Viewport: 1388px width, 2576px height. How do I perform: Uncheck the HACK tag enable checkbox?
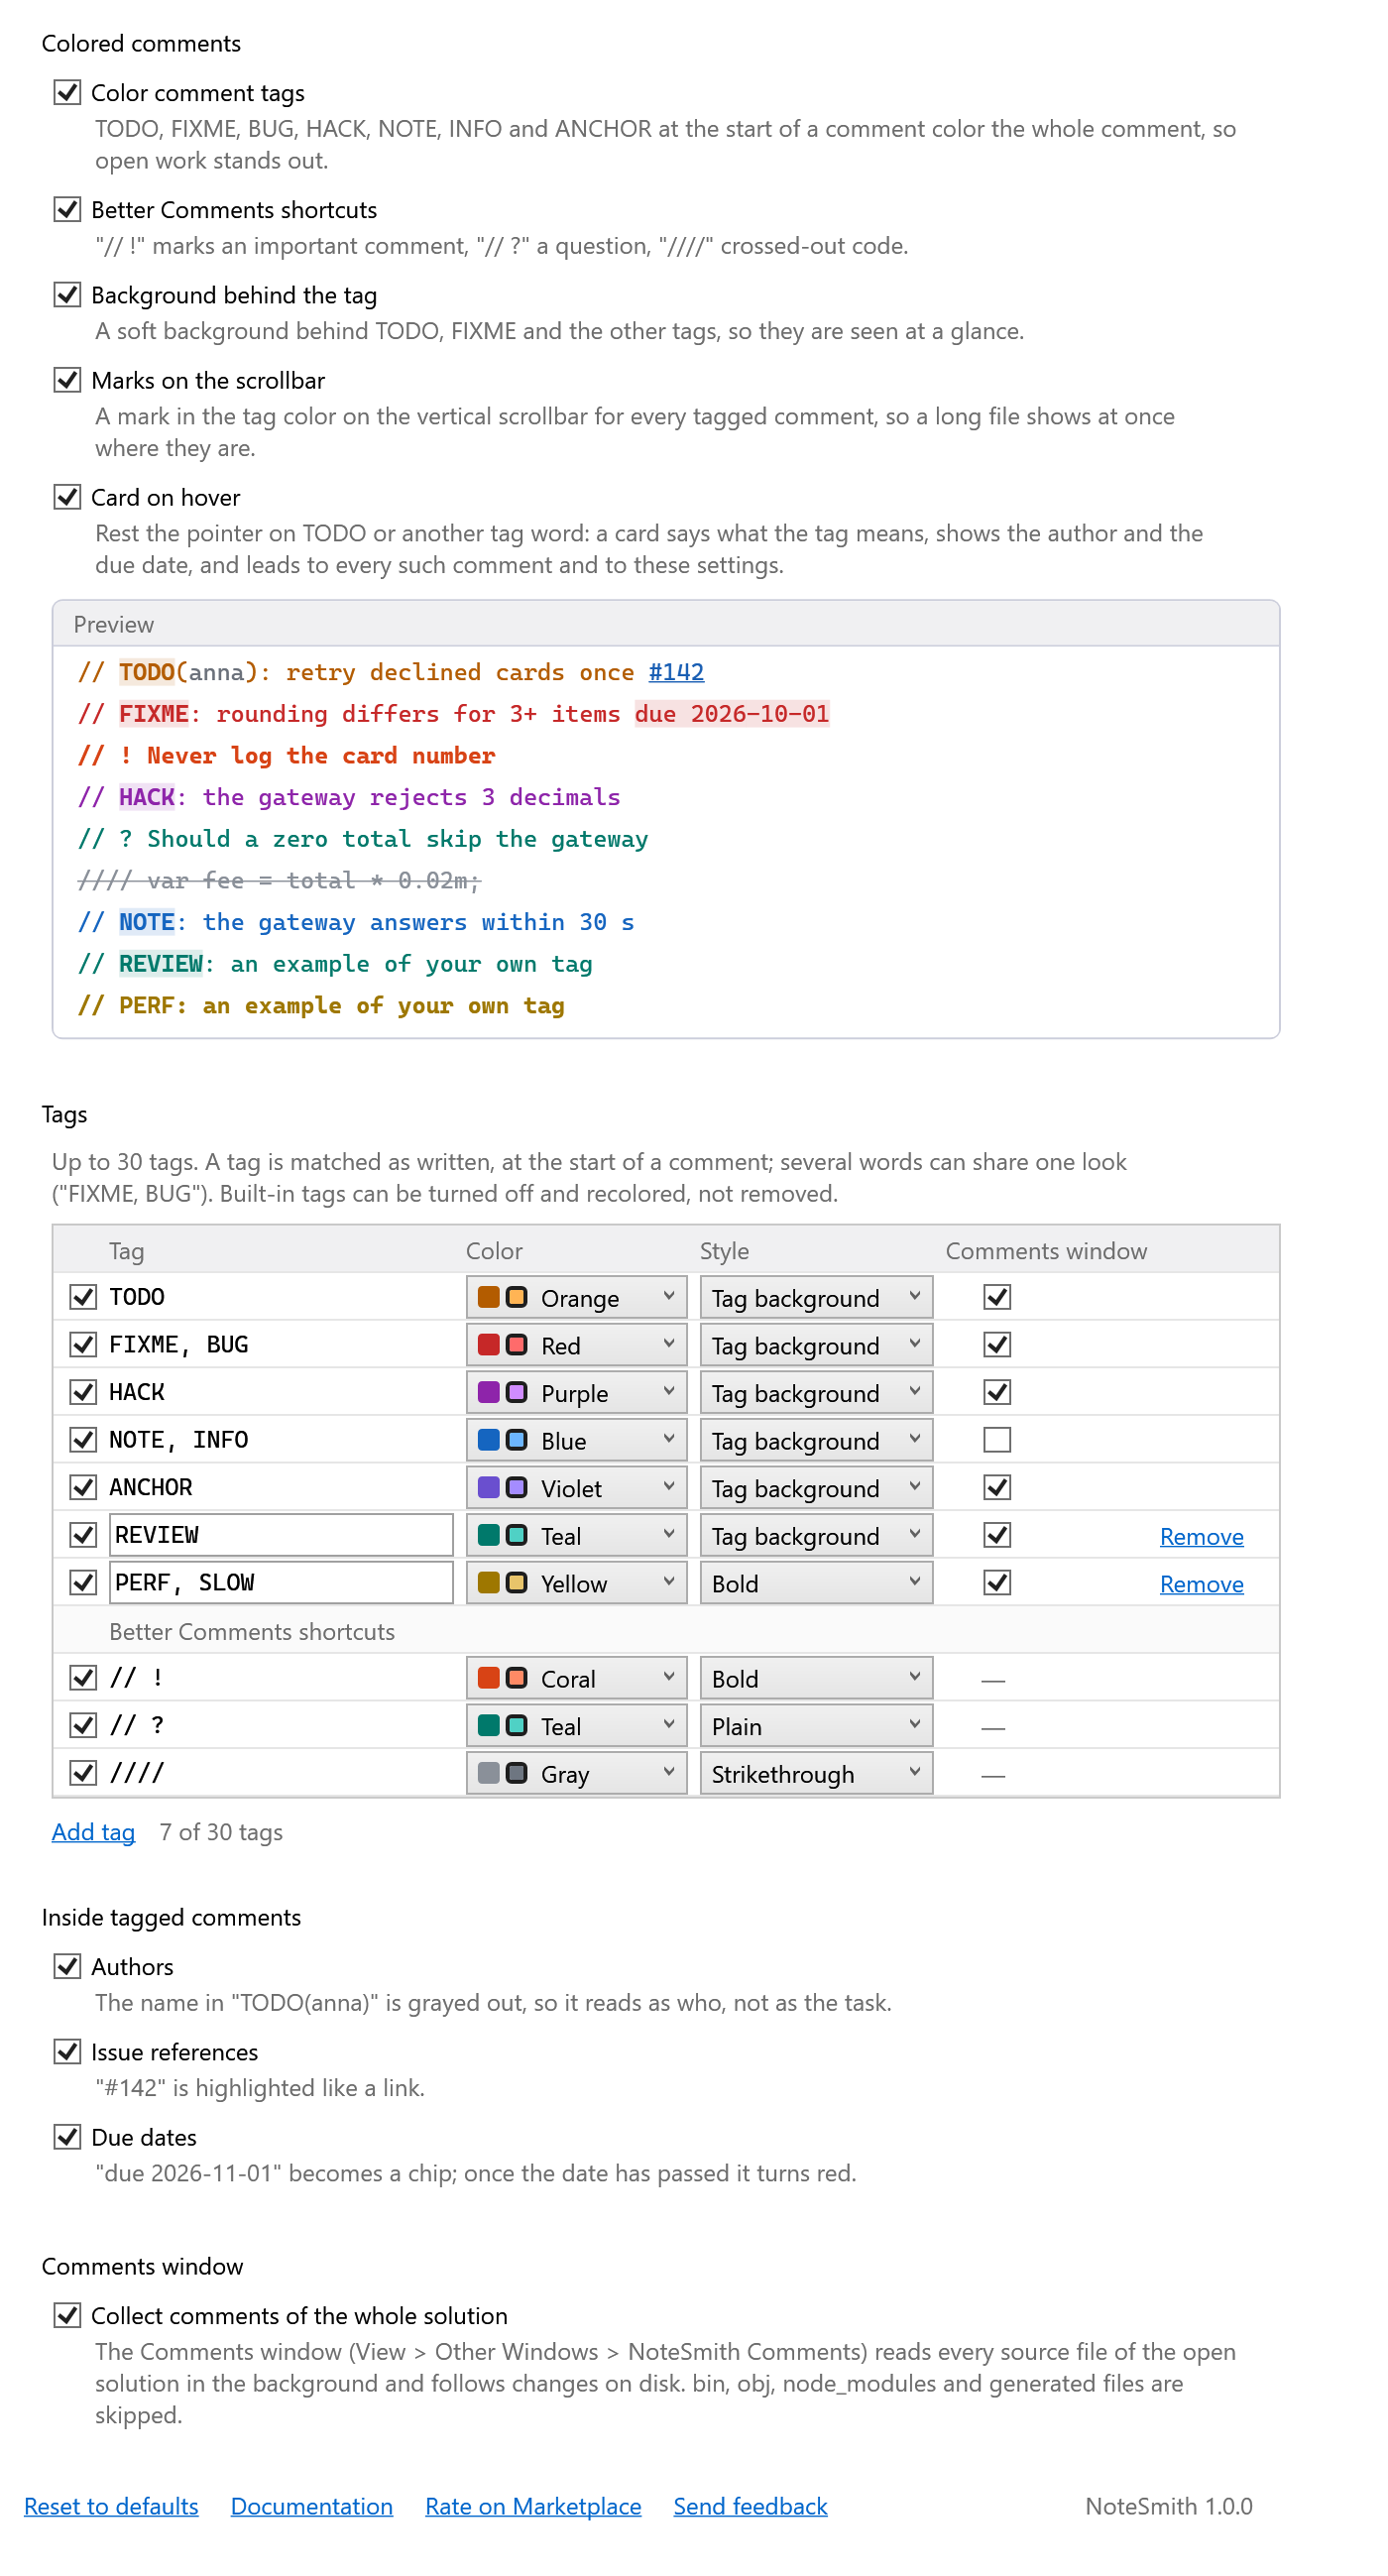coord(83,1392)
